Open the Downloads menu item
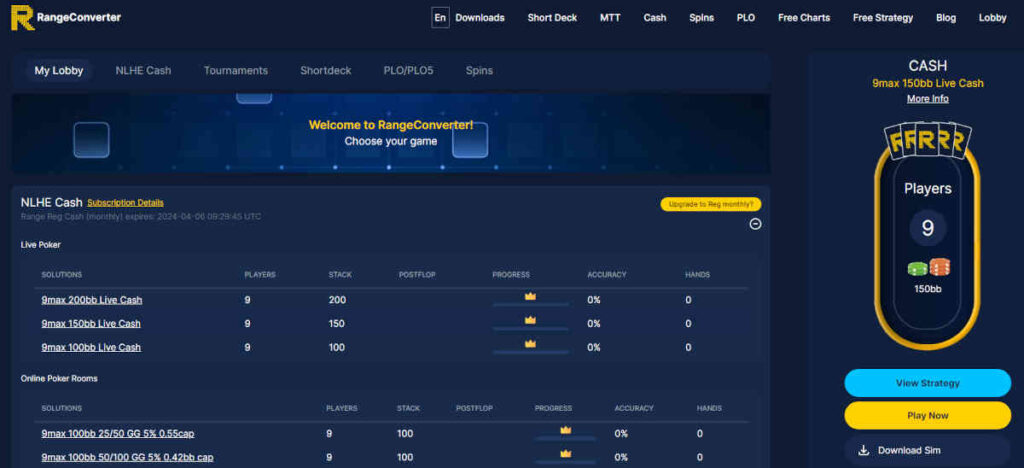1024x468 pixels. (x=480, y=18)
